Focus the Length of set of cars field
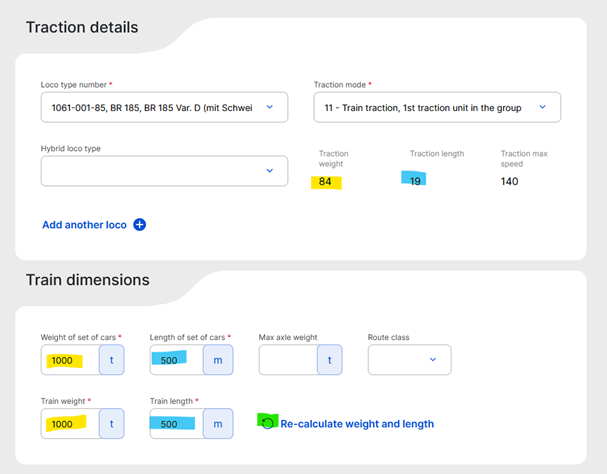The height and width of the screenshot is (474, 607). tap(177, 360)
